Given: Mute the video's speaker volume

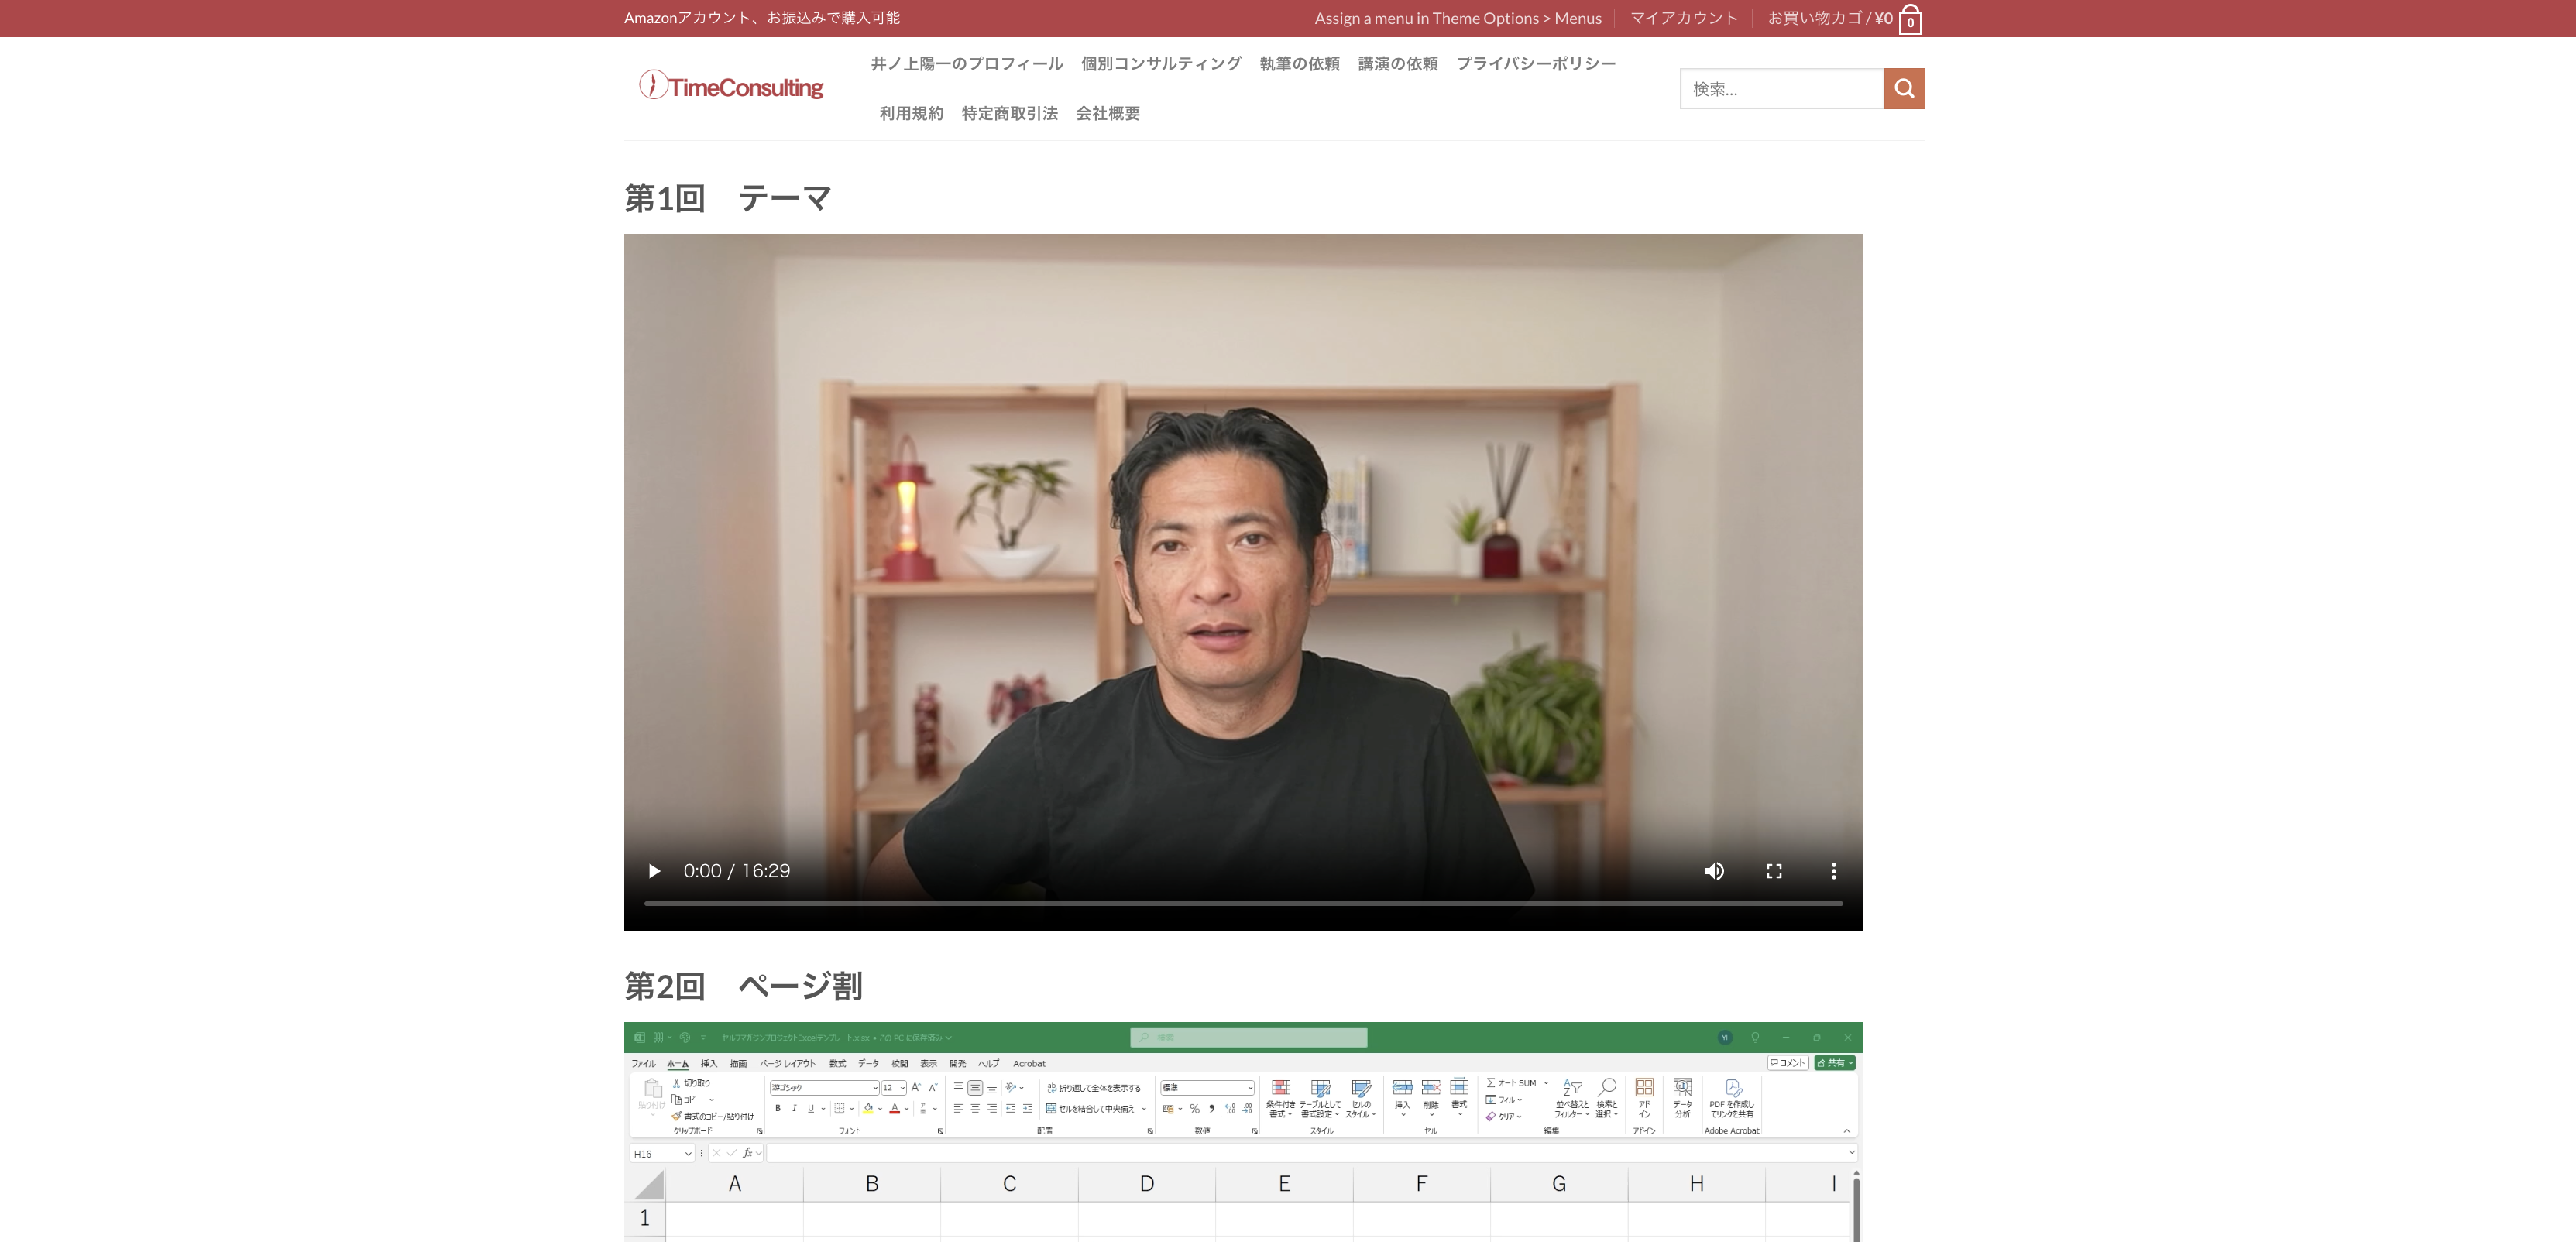Looking at the screenshot, I should pyautogui.click(x=1714, y=871).
